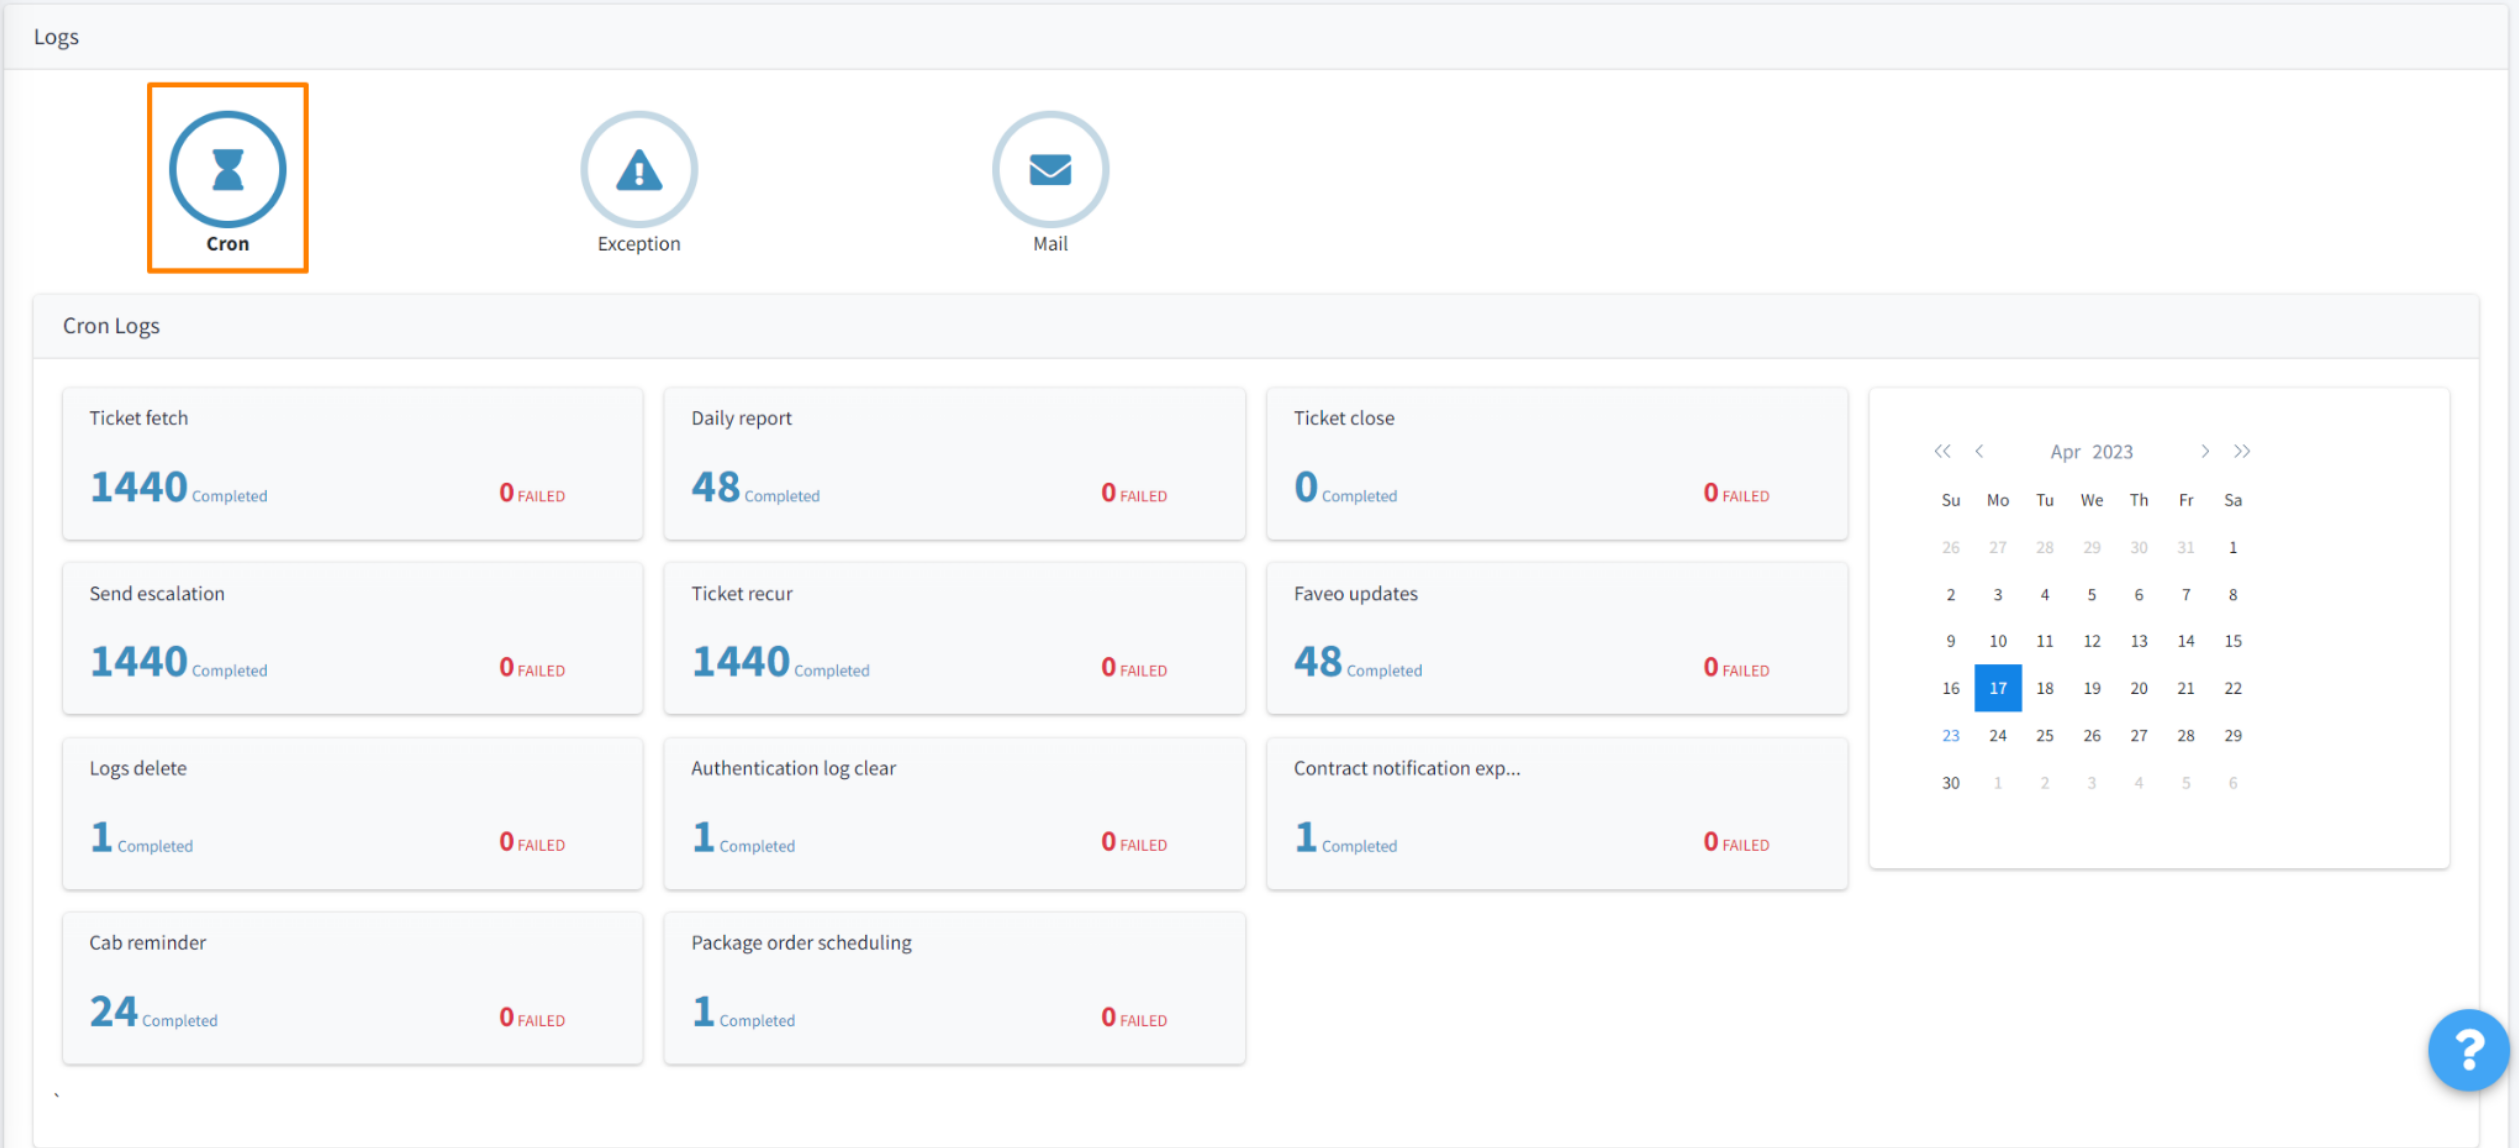Open the Mail envelope log icon
Viewport: 2519px width, 1148px height.
click(x=1050, y=169)
